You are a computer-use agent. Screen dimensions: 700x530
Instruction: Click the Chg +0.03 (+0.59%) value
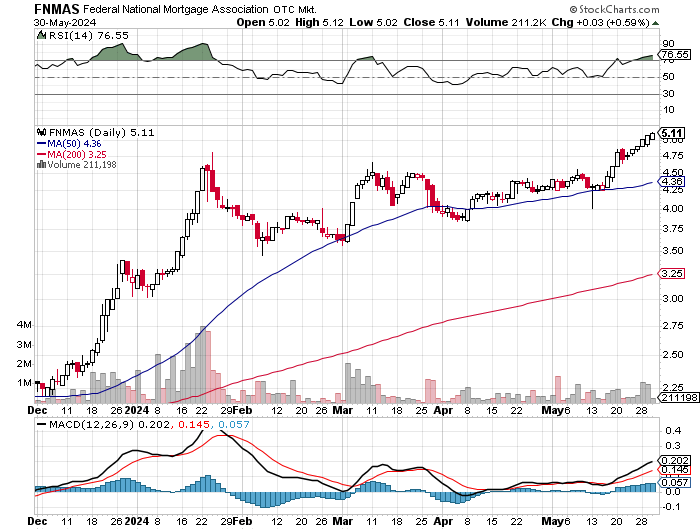click(600, 22)
